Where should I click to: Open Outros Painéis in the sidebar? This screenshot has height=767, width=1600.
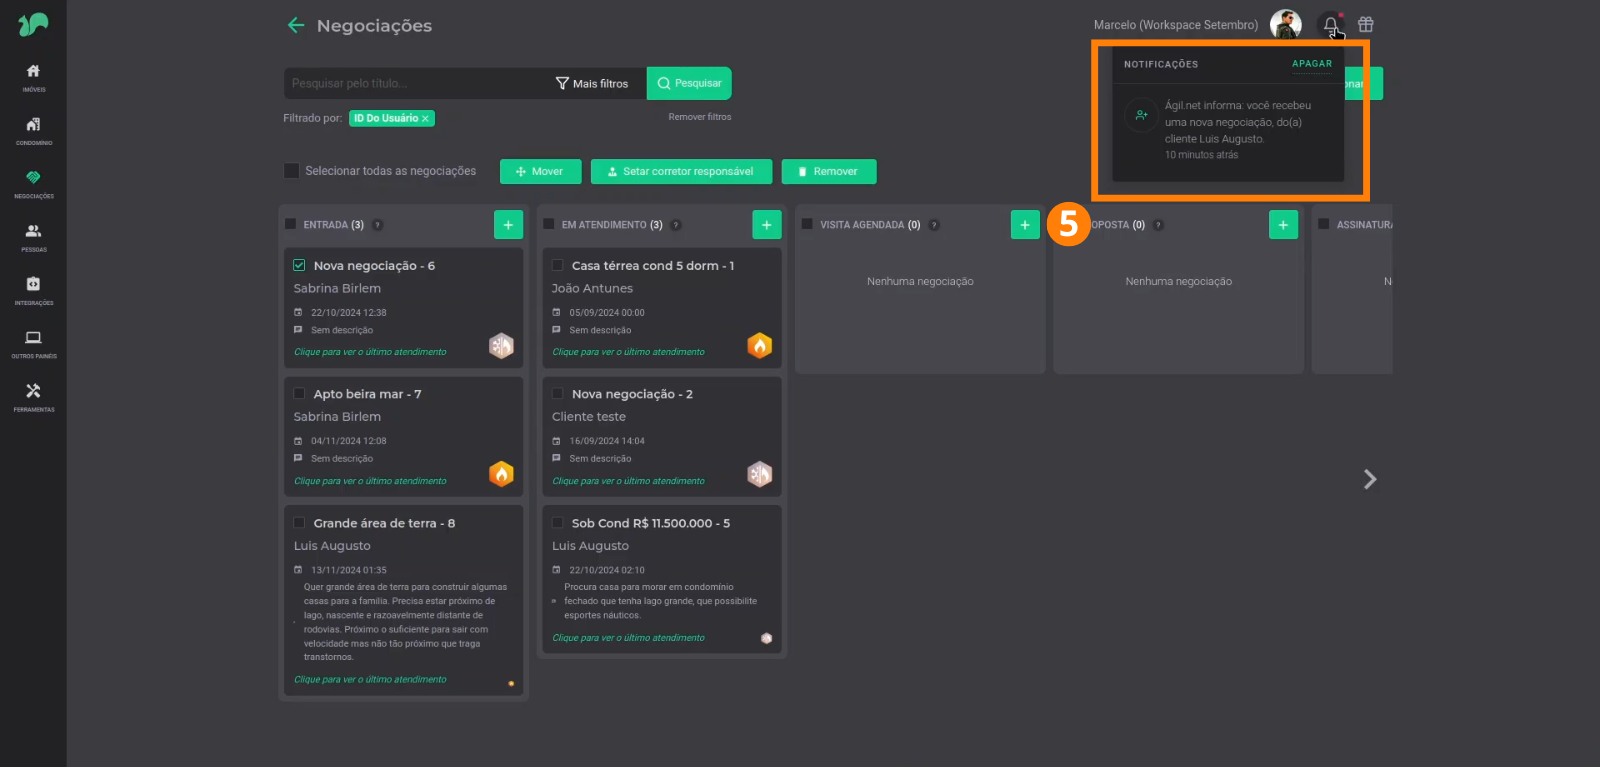(x=33, y=343)
